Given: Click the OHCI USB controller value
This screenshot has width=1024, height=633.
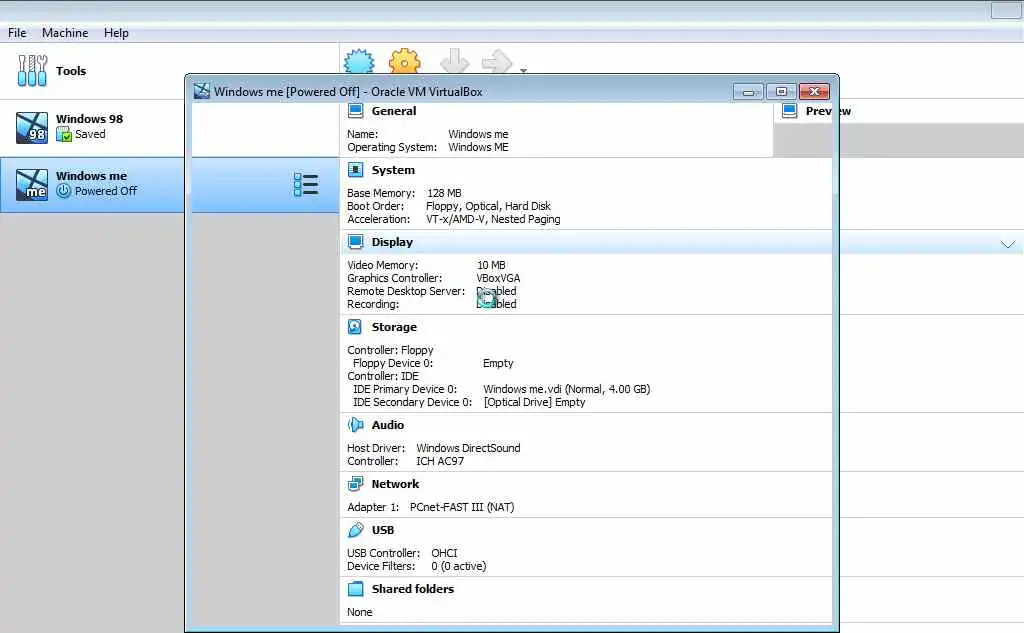Looking at the screenshot, I should [444, 553].
